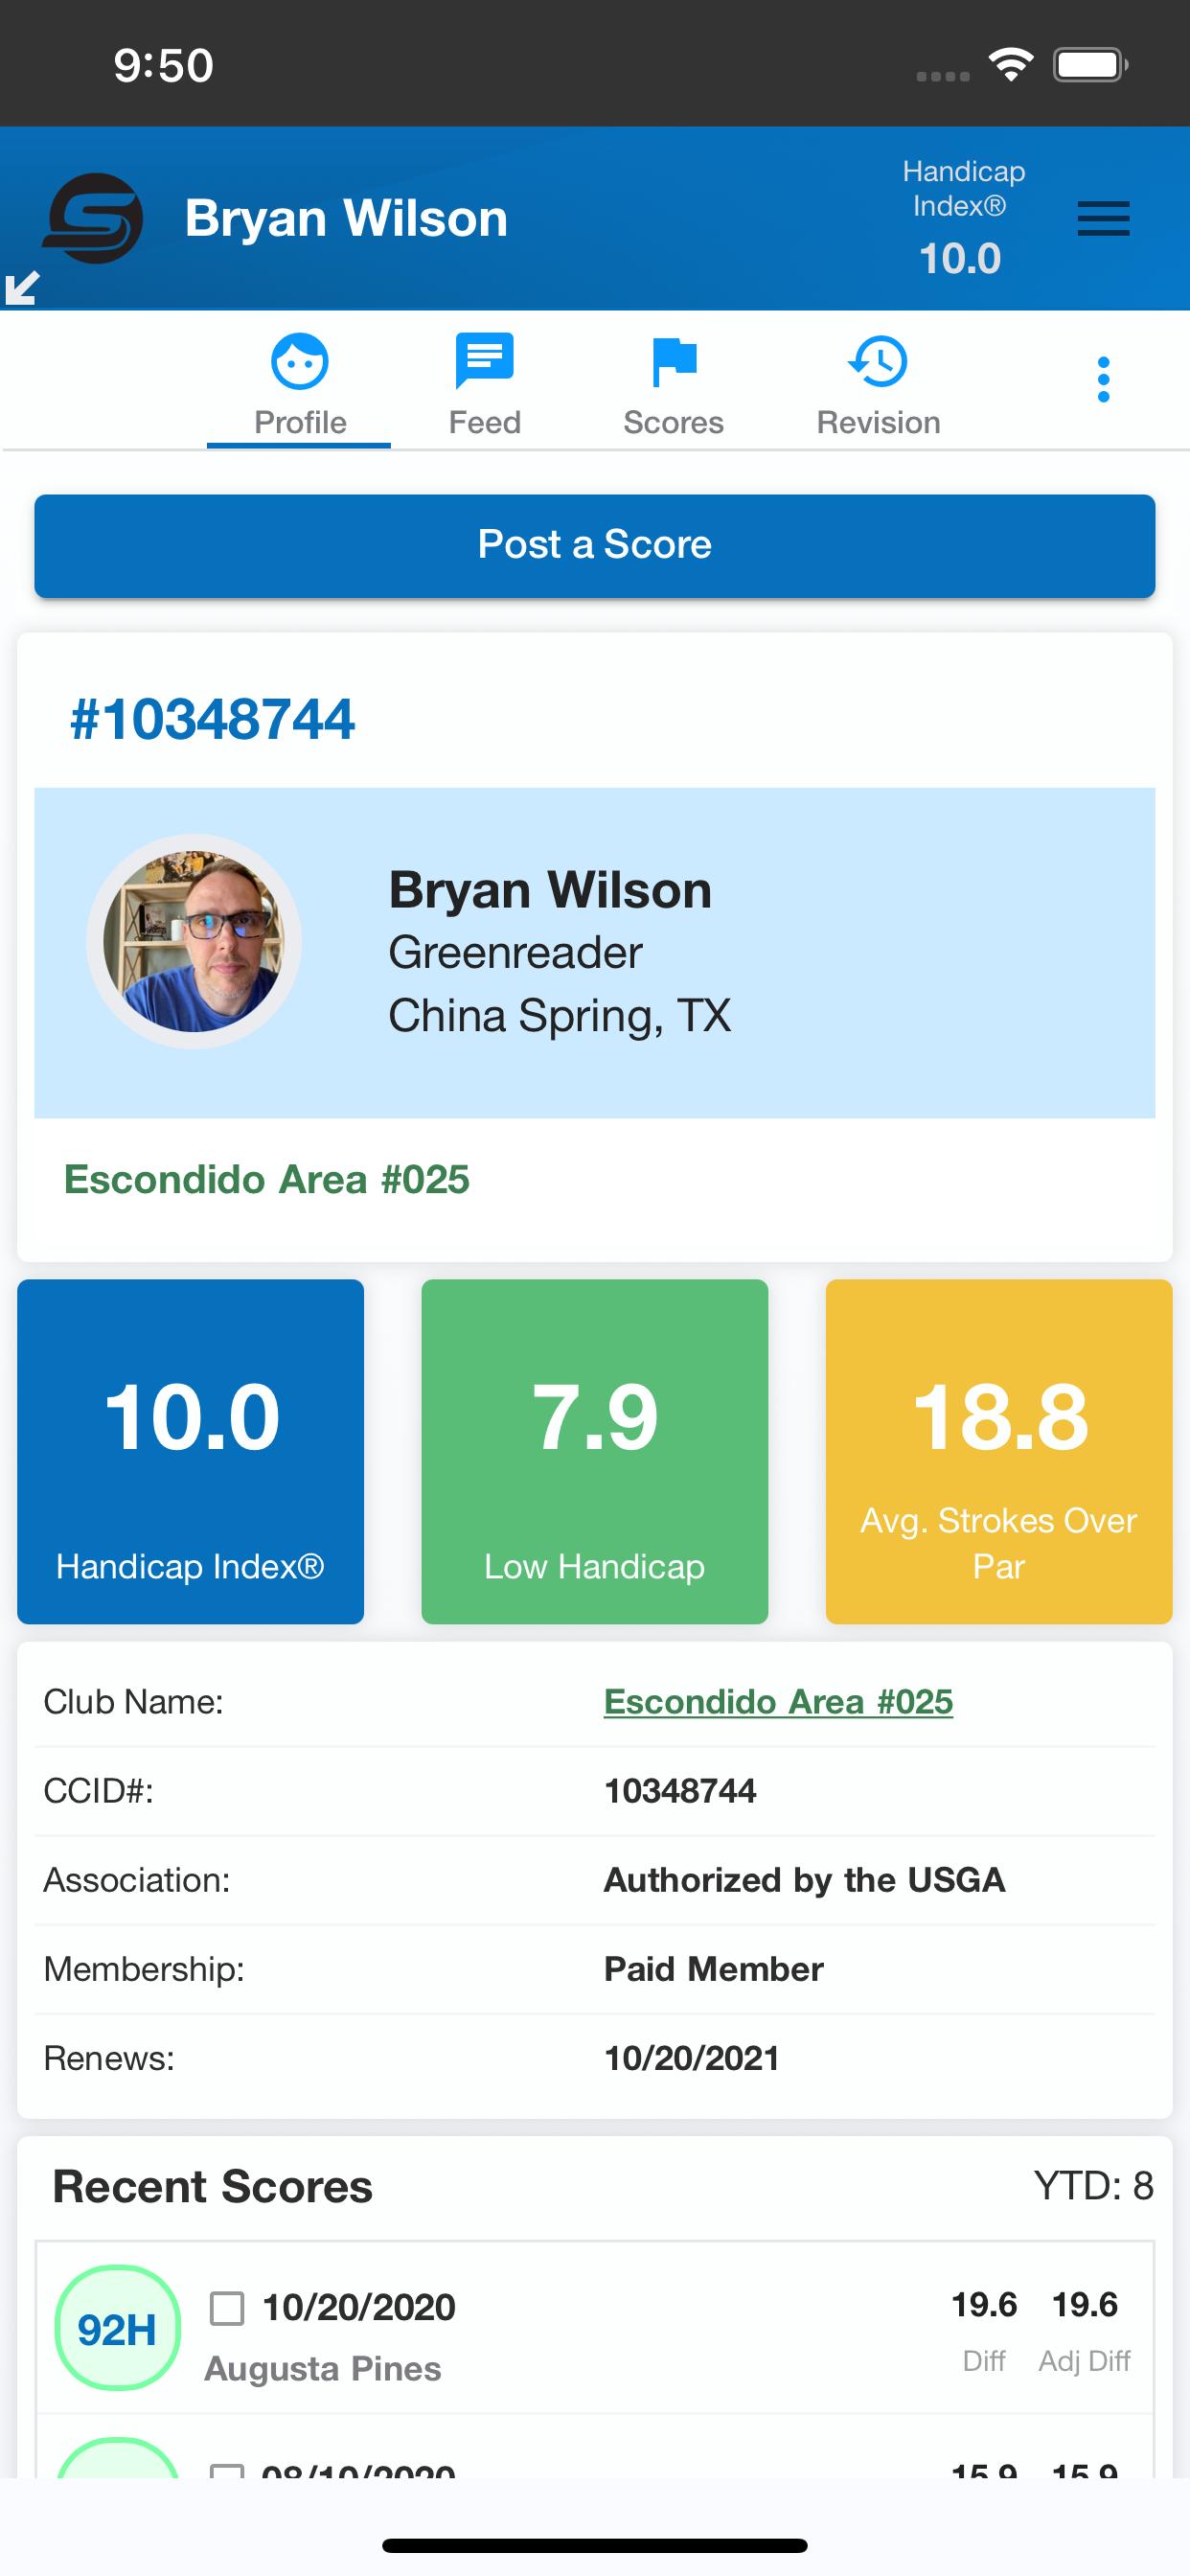Open the hamburger menu
Image resolution: width=1190 pixels, height=2576 pixels.
1103,218
